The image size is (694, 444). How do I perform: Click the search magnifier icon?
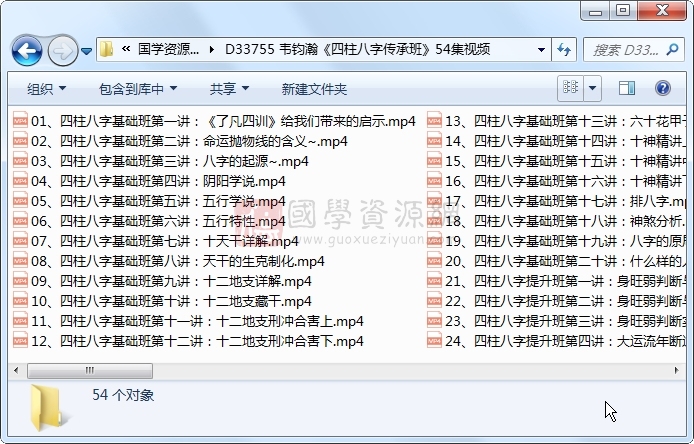click(x=672, y=50)
